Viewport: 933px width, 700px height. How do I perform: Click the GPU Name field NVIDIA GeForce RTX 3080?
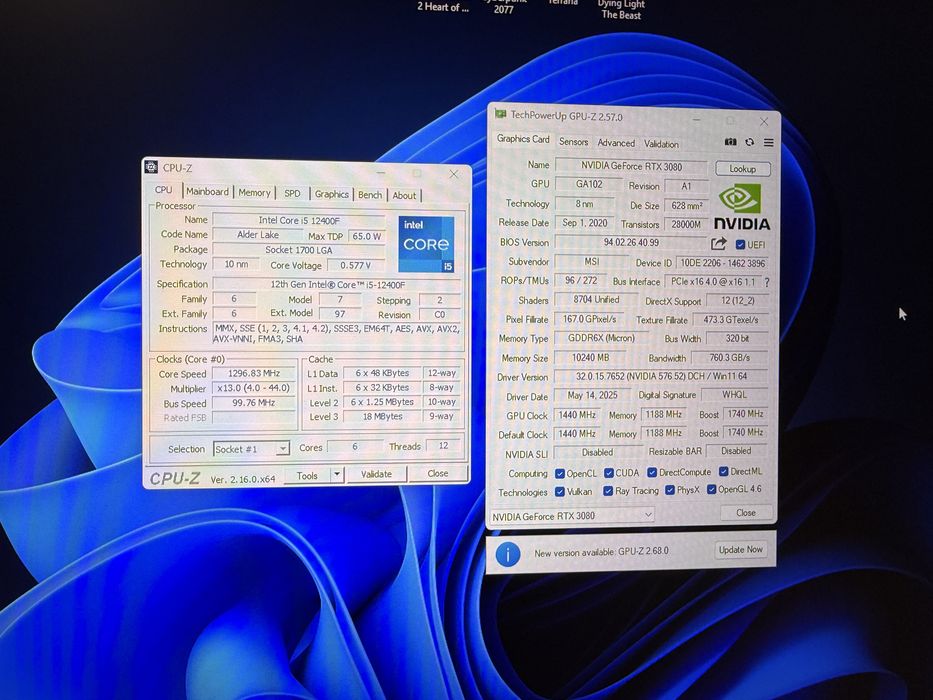(x=631, y=166)
